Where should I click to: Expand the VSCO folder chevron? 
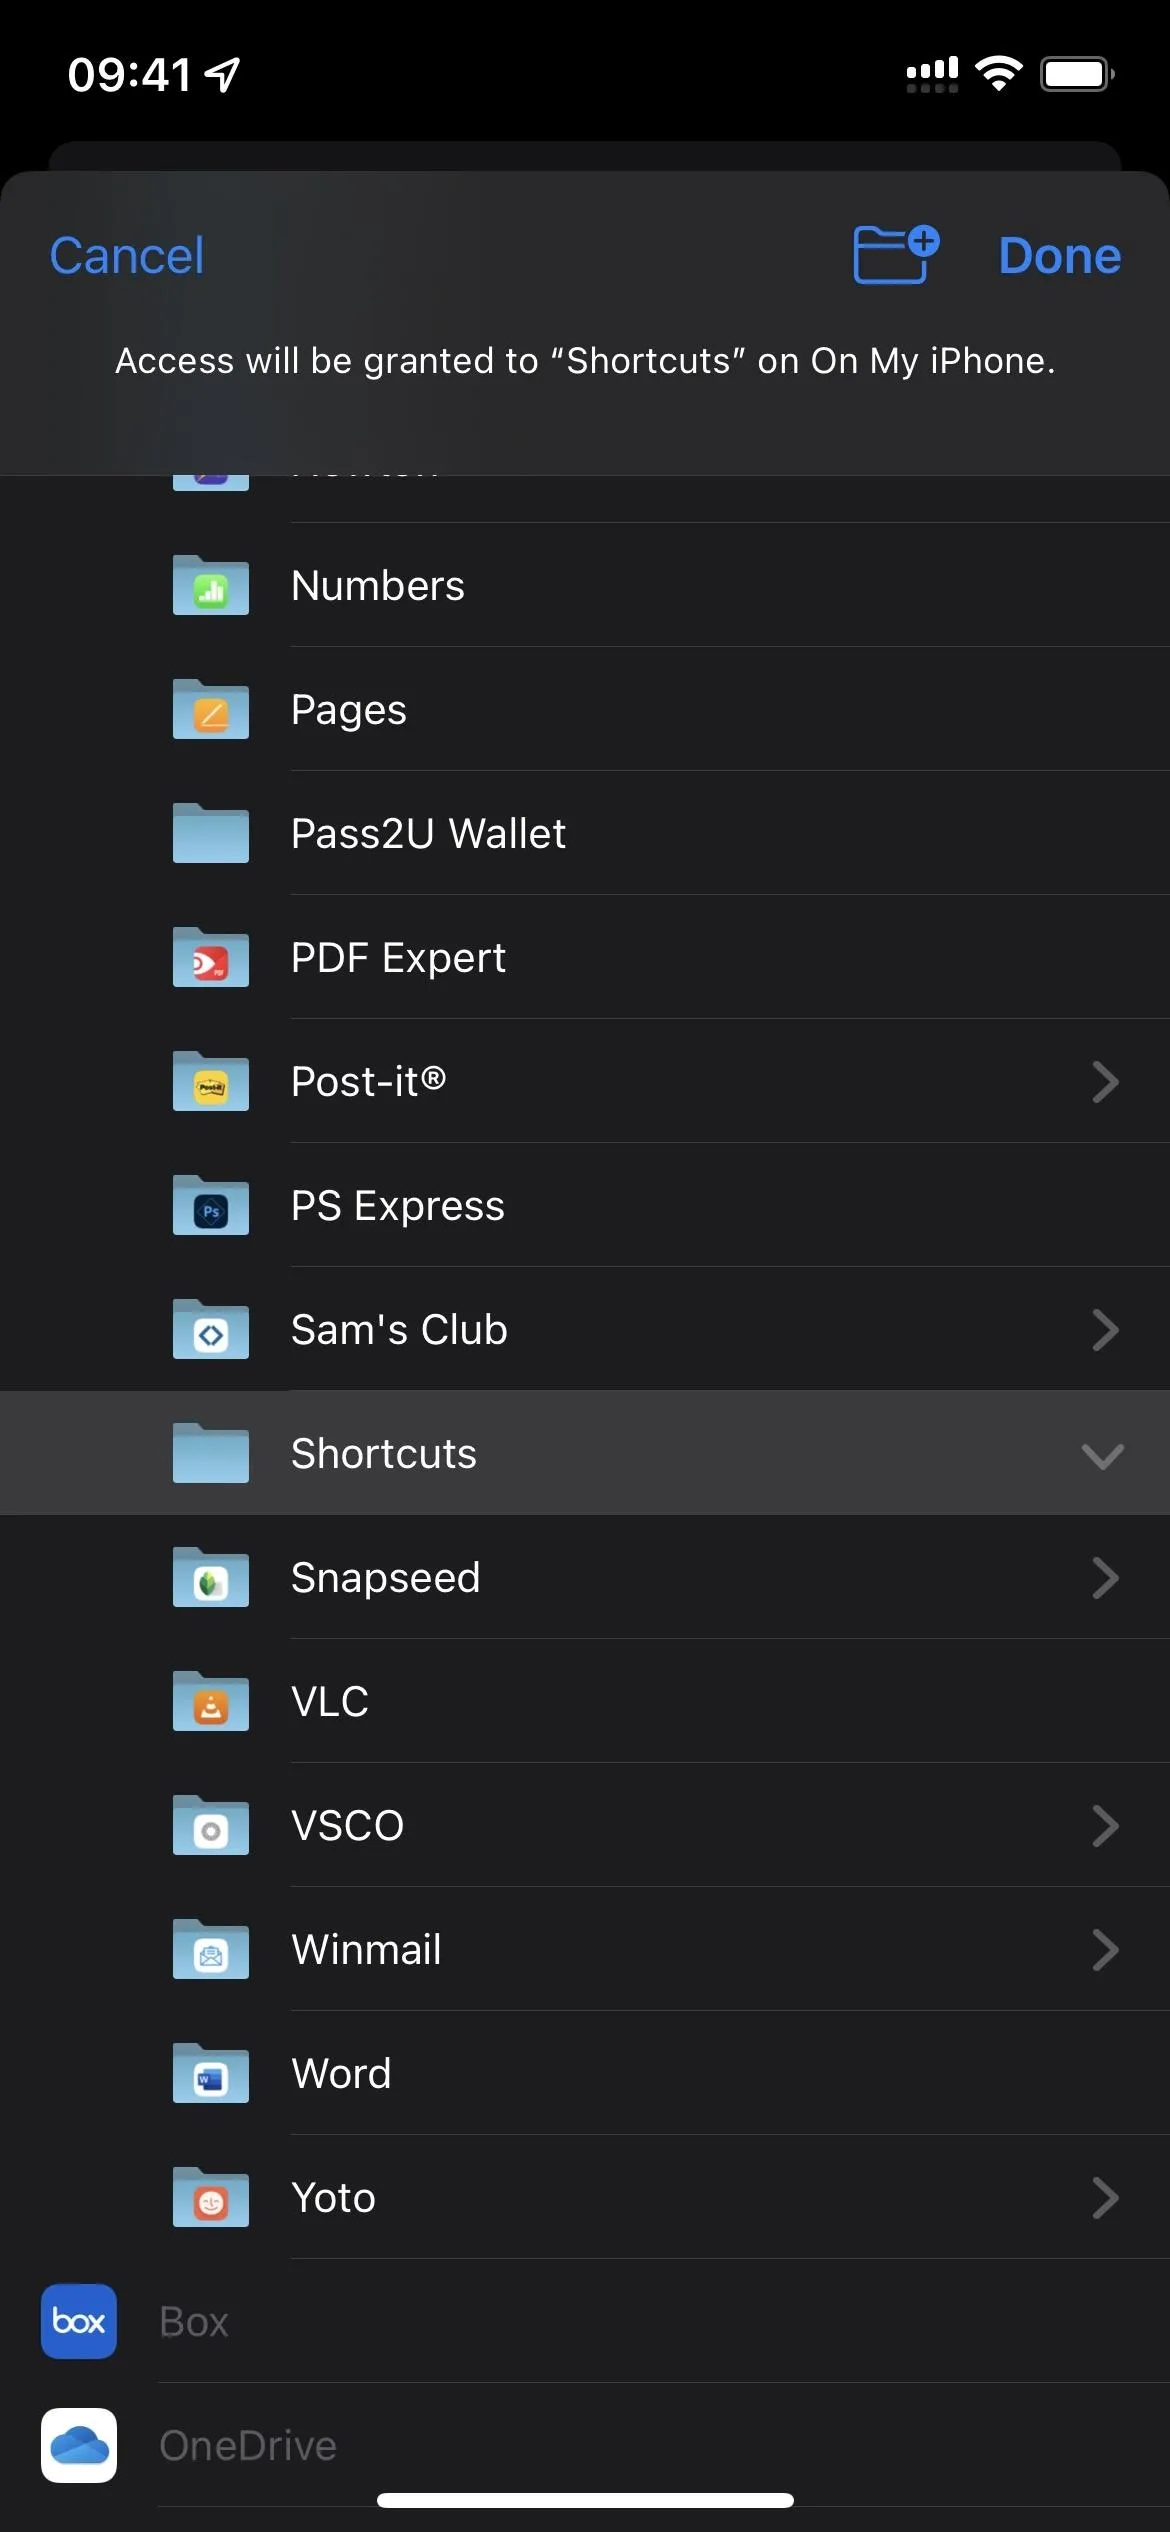click(x=1104, y=1826)
